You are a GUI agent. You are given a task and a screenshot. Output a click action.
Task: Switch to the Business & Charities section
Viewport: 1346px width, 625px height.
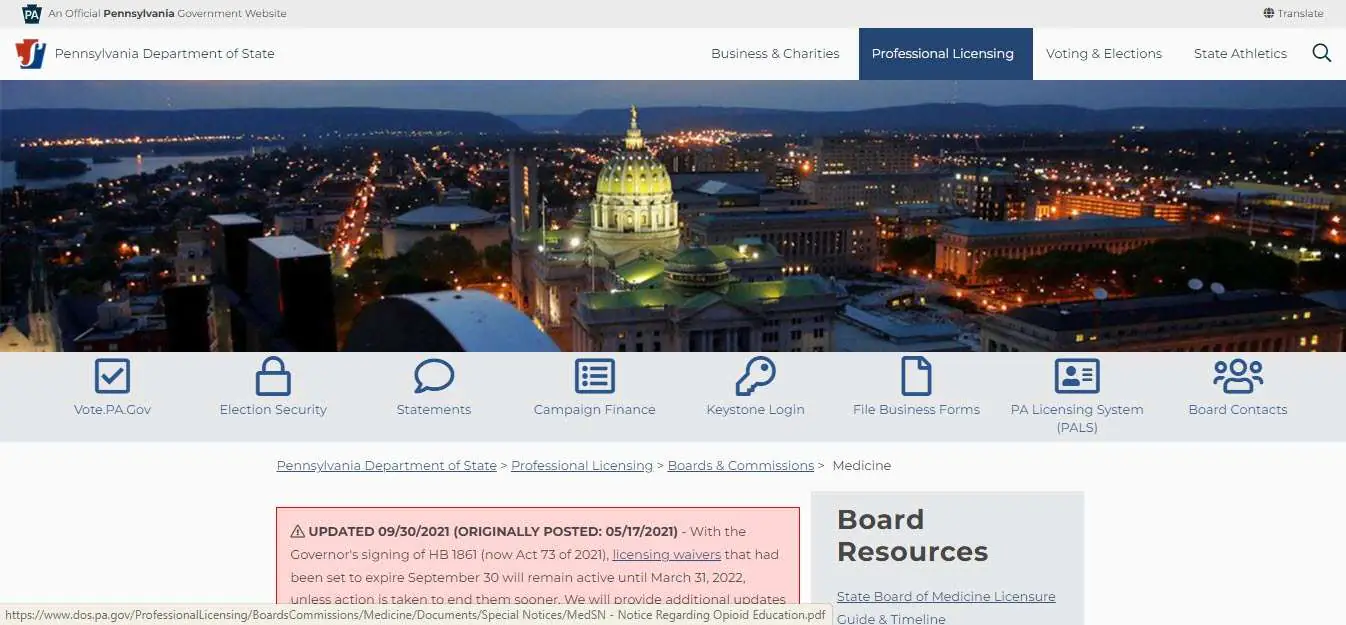pos(775,54)
